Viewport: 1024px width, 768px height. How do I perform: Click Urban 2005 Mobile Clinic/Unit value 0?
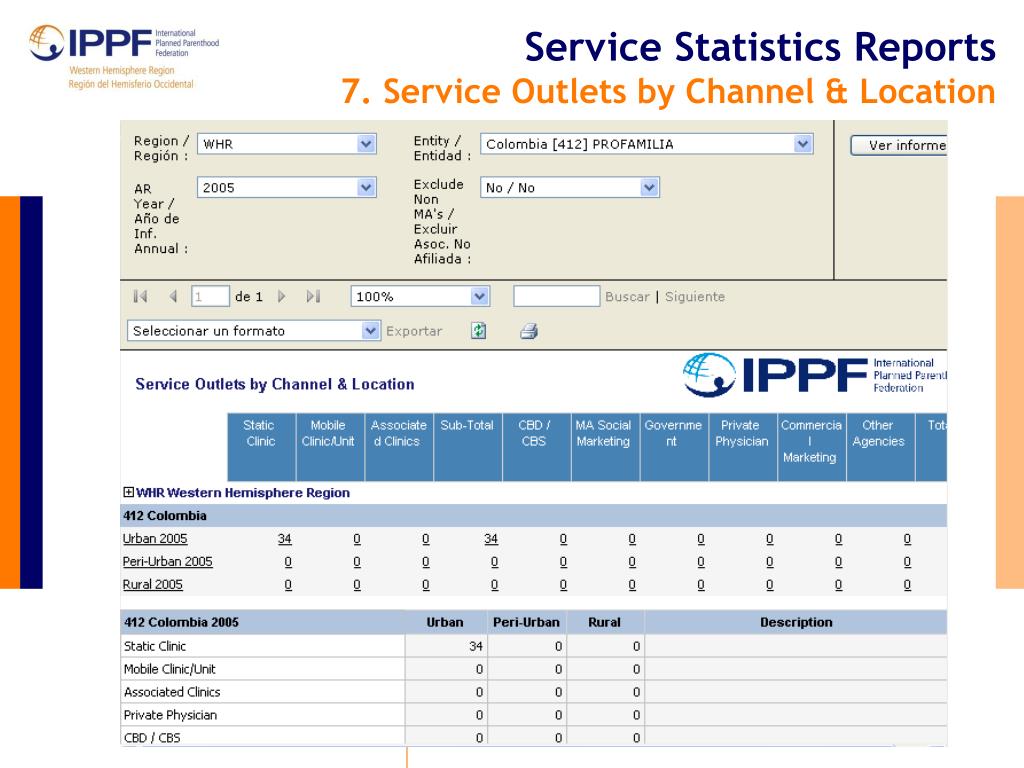[x=357, y=539]
